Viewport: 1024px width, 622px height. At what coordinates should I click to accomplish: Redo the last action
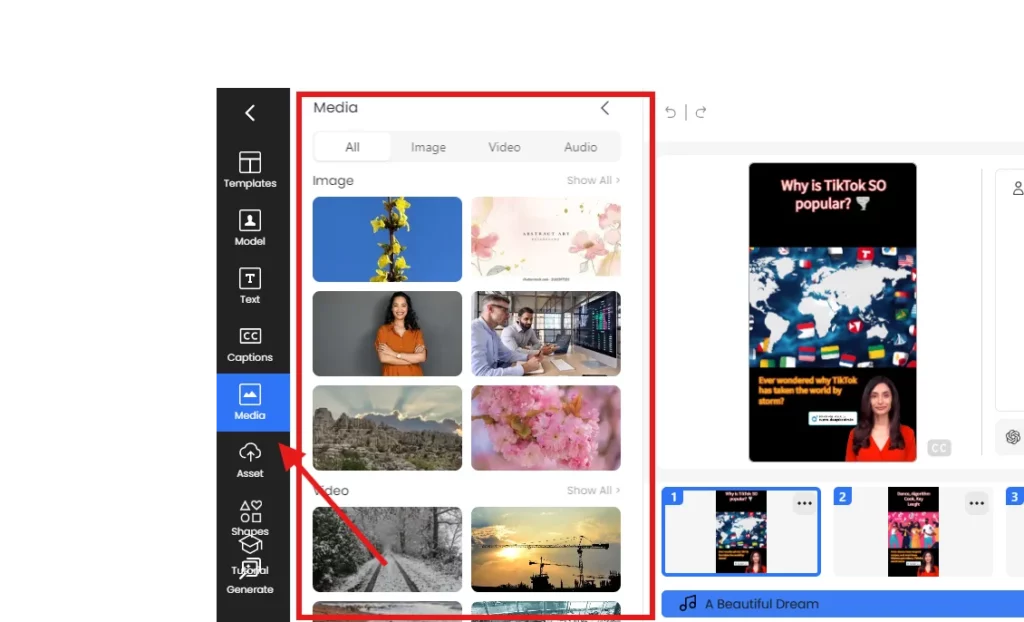(701, 112)
